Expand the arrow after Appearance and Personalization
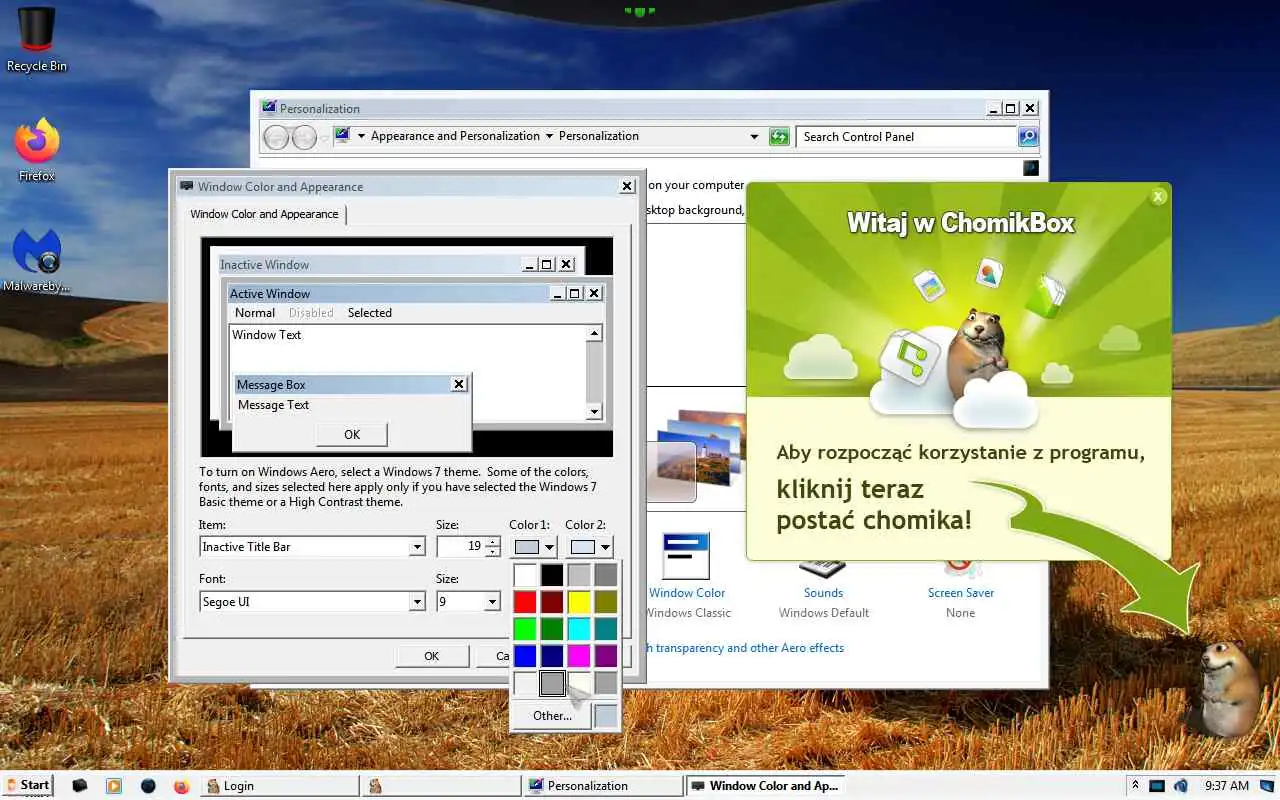Viewport: 1280px width, 800px height. tap(549, 137)
